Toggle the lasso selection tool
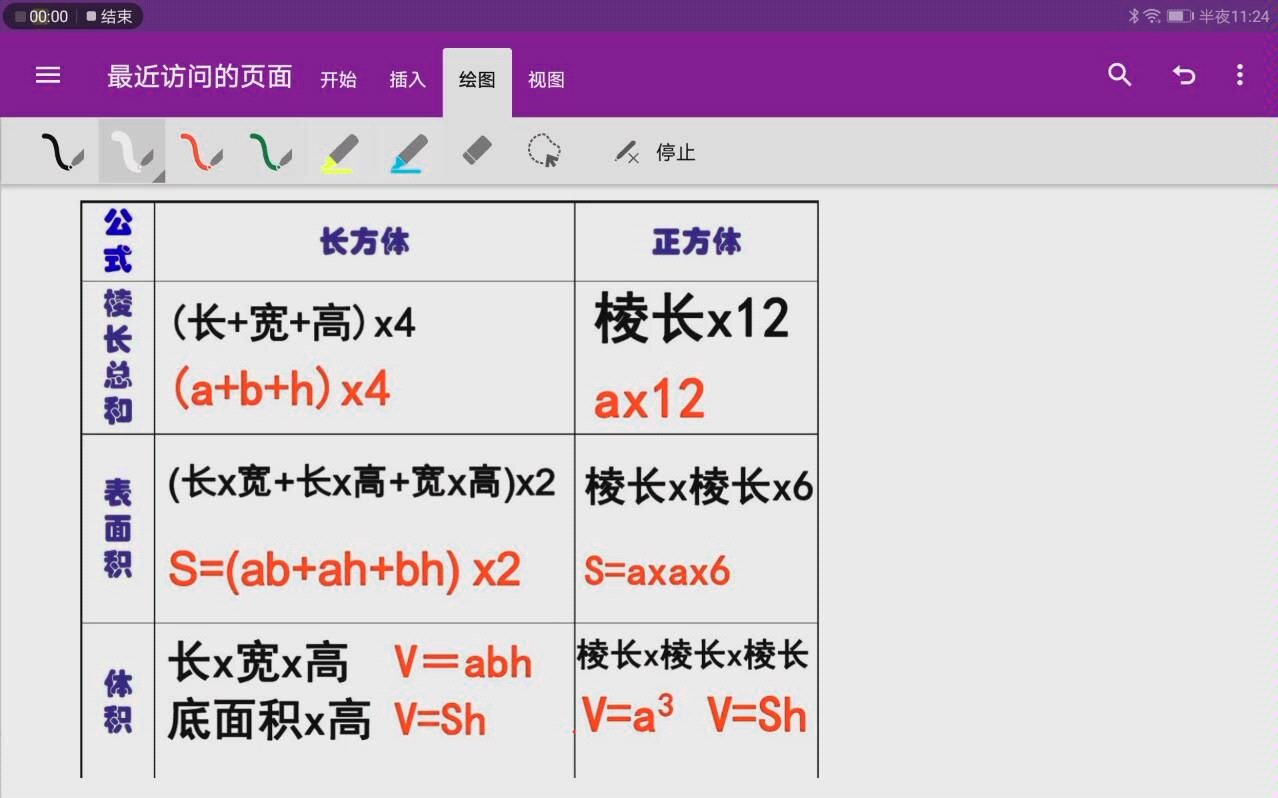1278x798 pixels. coord(543,150)
